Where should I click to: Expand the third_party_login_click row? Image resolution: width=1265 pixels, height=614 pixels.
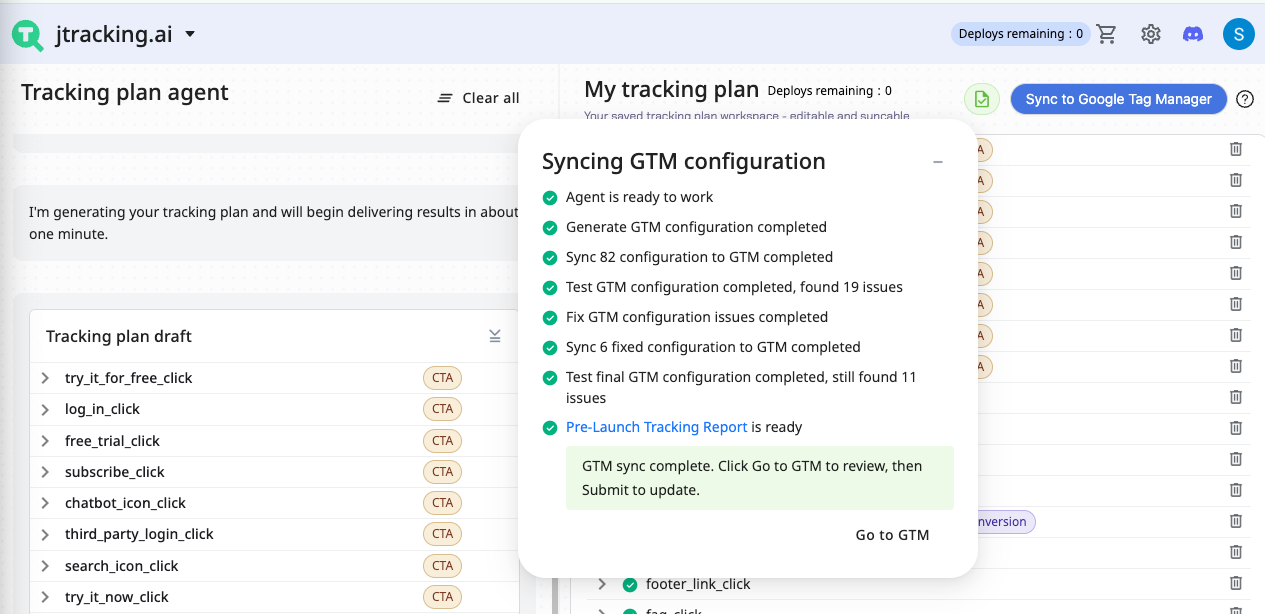click(x=45, y=534)
